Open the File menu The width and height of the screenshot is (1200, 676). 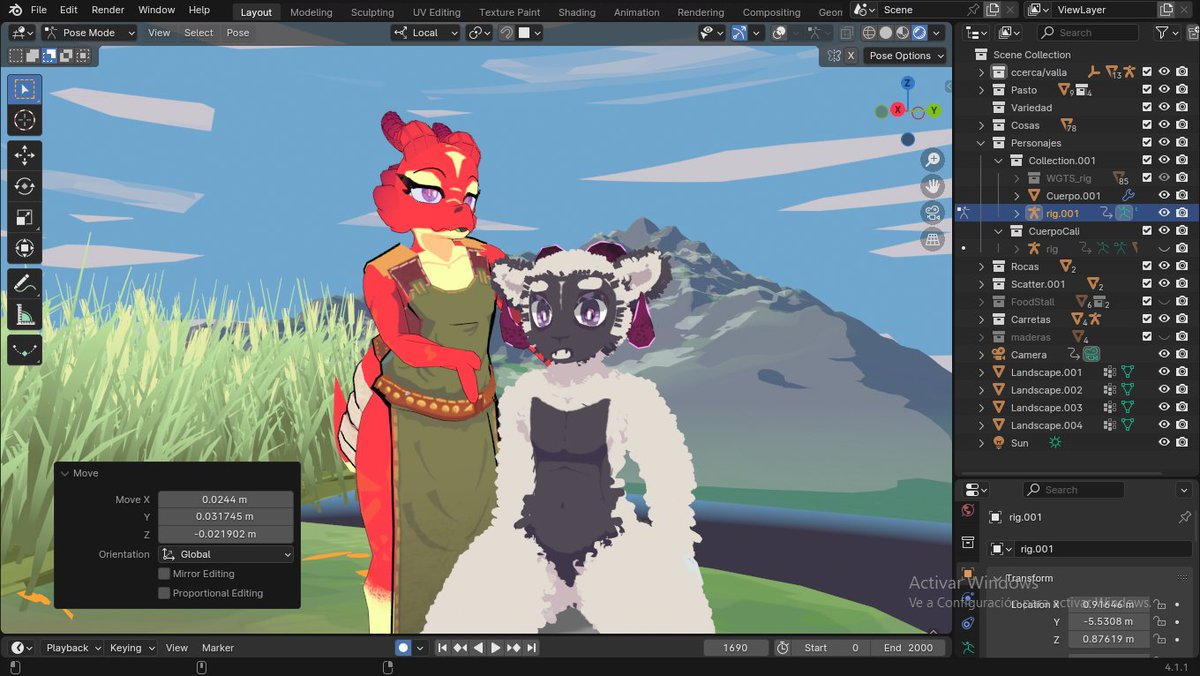click(x=39, y=10)
